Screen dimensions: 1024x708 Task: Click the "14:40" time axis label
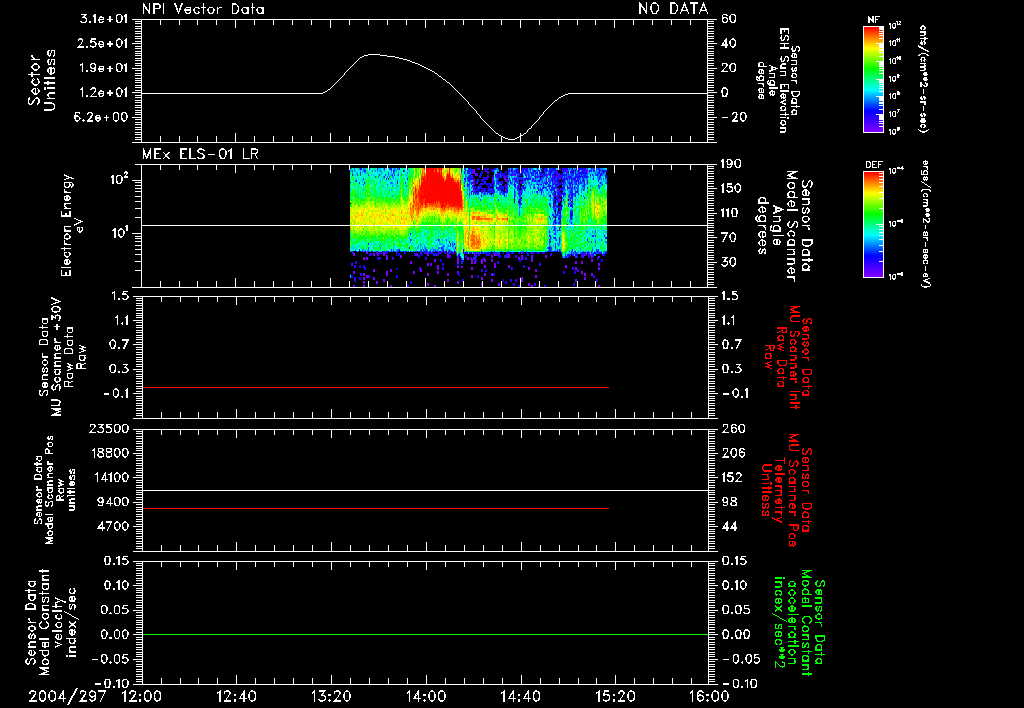point(520,696)
